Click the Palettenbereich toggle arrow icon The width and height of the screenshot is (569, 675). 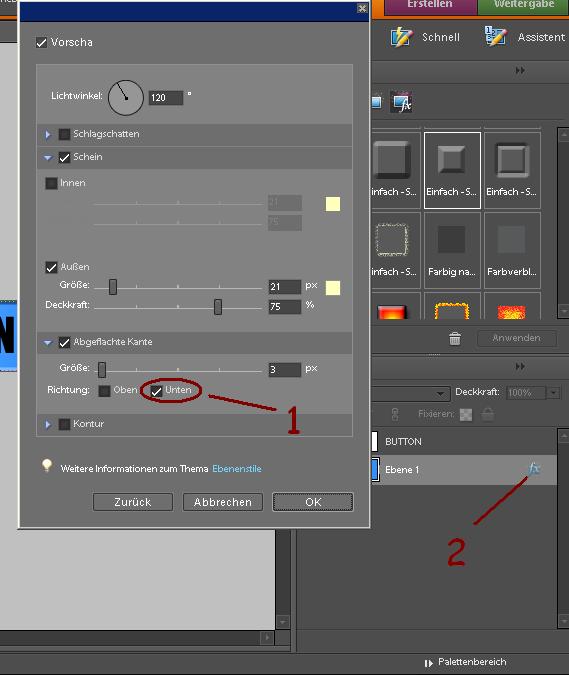click(428, 663)
